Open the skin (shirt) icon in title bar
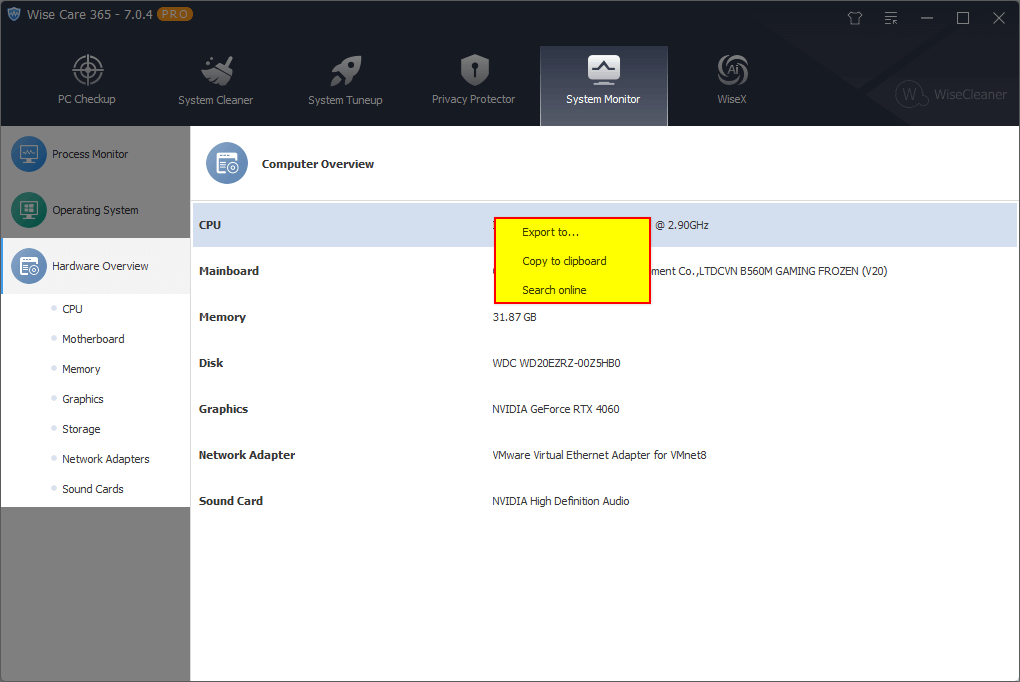 [x=855, y=18]
